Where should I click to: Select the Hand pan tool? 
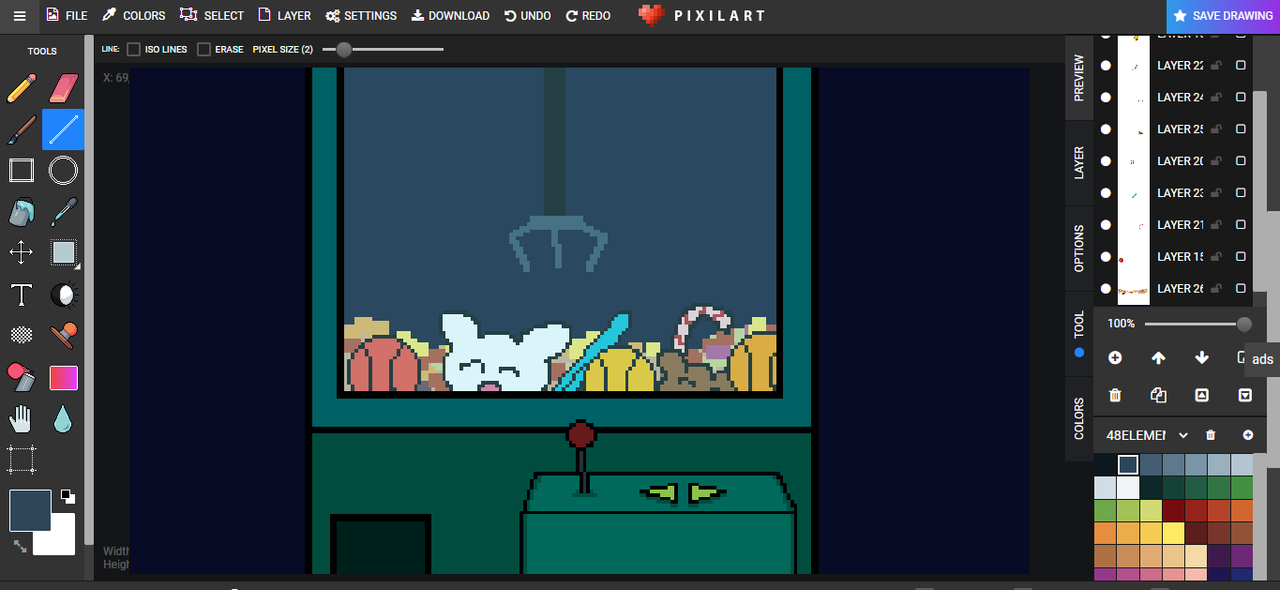[21, 419]
